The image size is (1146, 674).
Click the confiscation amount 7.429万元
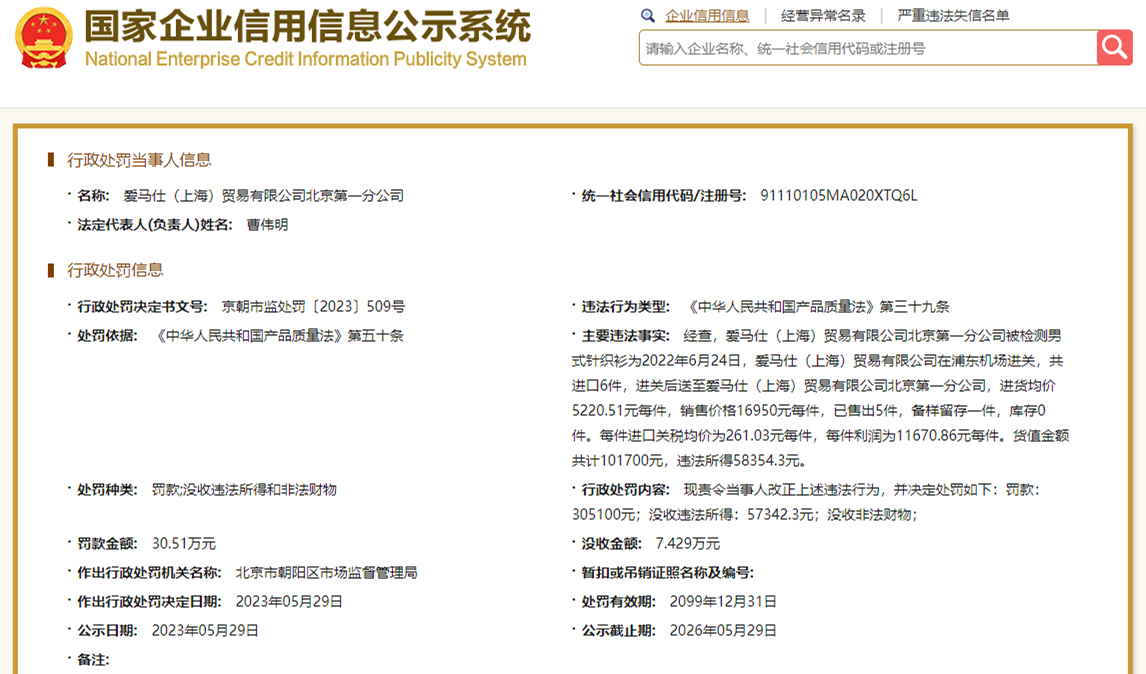(688, 544)
